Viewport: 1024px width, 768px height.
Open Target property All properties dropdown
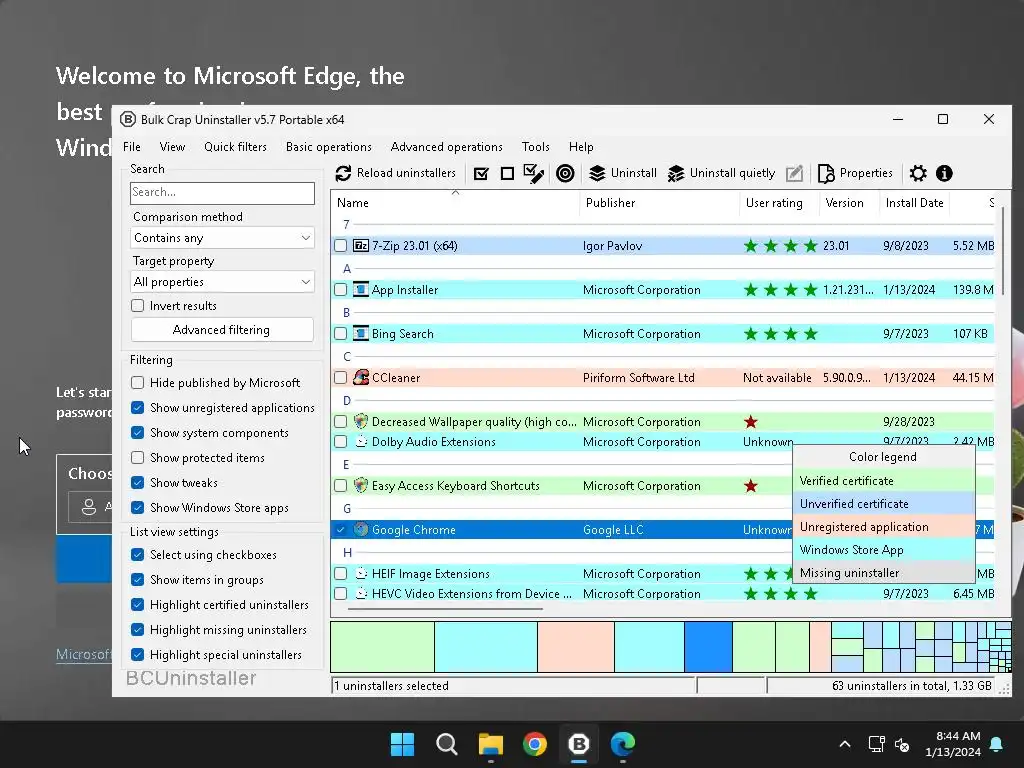[222, 281]
